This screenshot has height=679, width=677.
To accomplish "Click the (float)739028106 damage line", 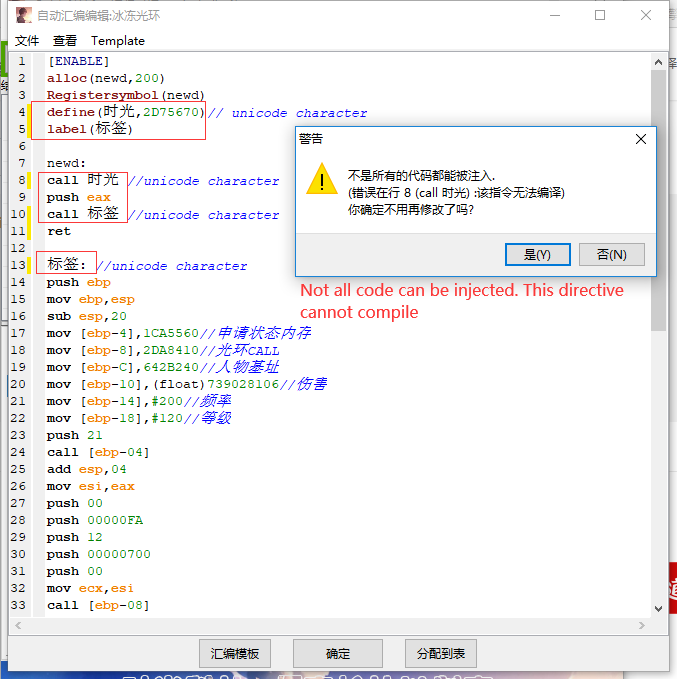I will [187, 384].
